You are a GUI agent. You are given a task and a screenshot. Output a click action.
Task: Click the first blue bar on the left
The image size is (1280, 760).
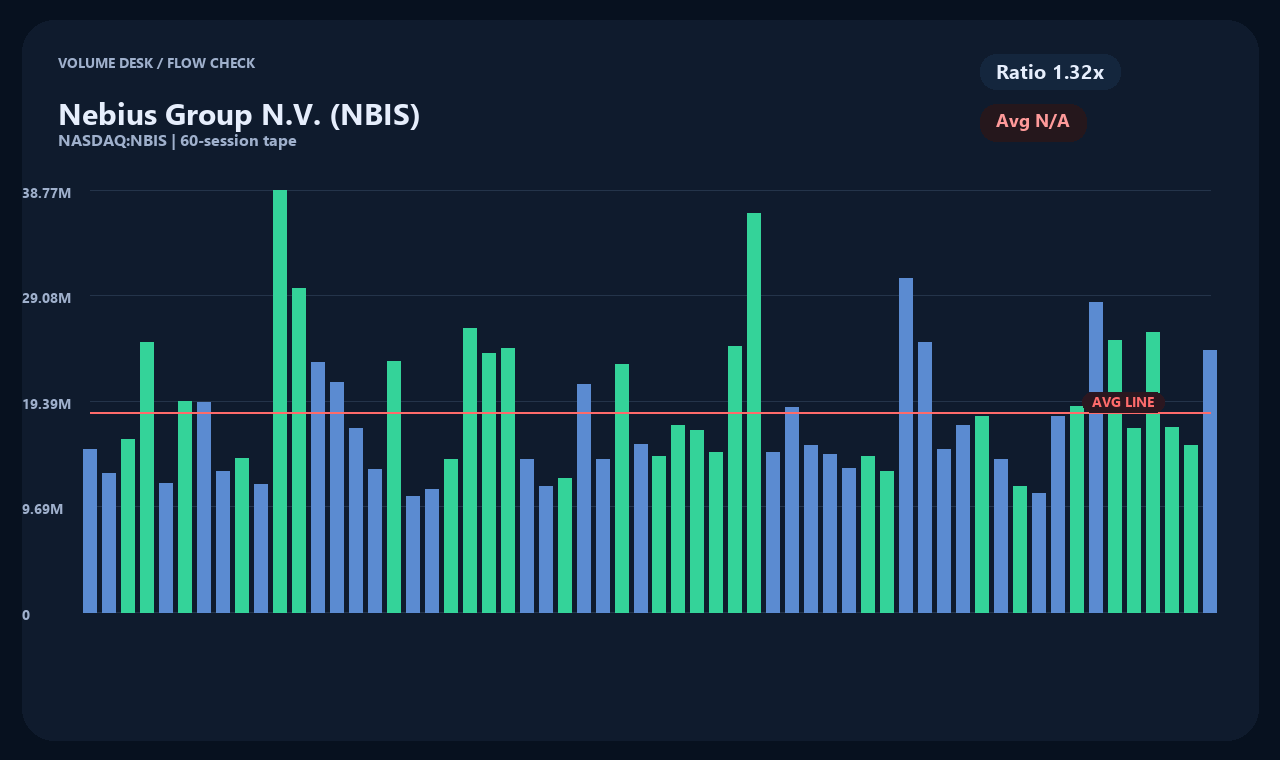[x=90, y=531]
